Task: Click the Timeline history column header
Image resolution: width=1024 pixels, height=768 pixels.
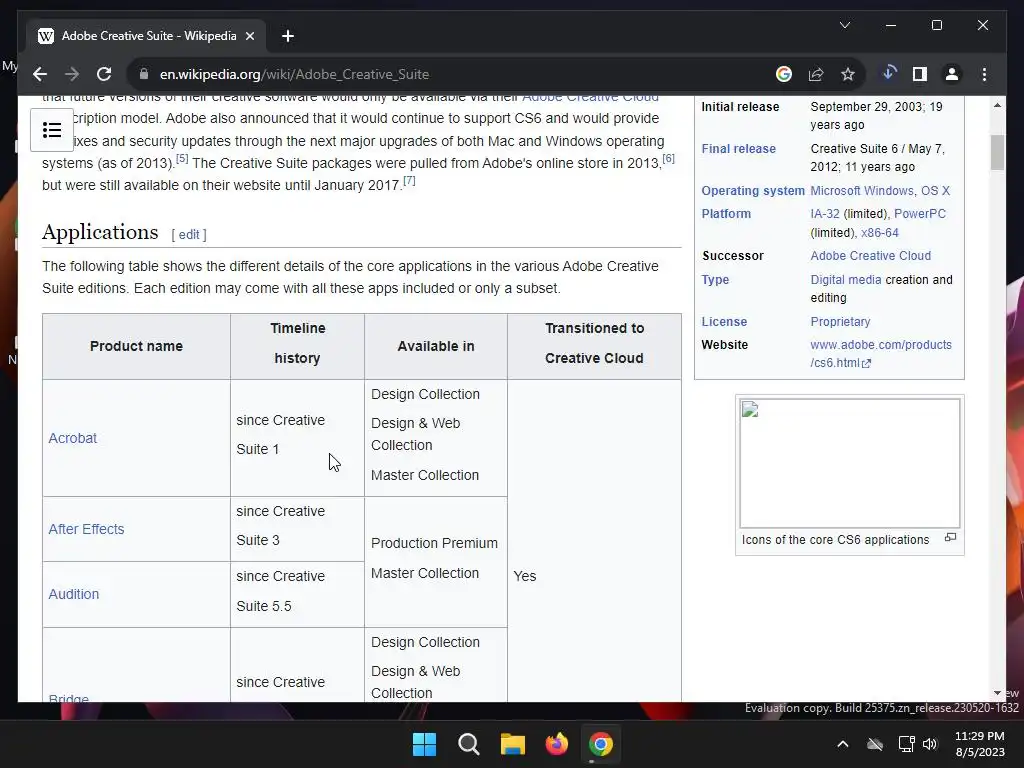Action: 297,344
